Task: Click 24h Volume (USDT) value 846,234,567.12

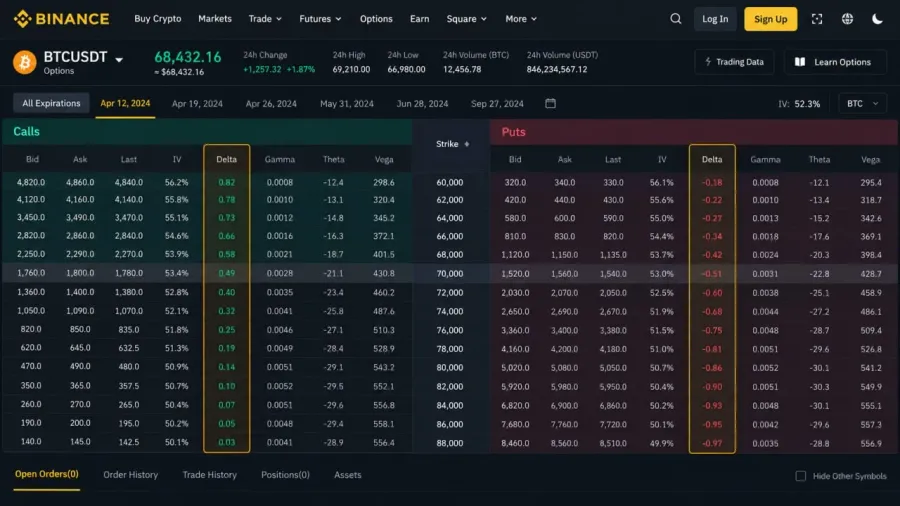Action: point(557,69)
